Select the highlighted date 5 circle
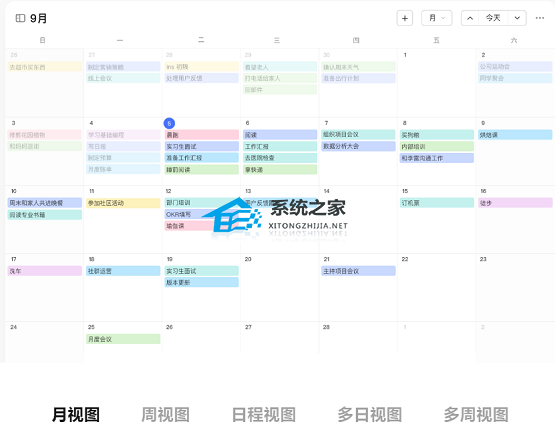Viewport: 555px width, 438px height. click(x=169, y=123)
